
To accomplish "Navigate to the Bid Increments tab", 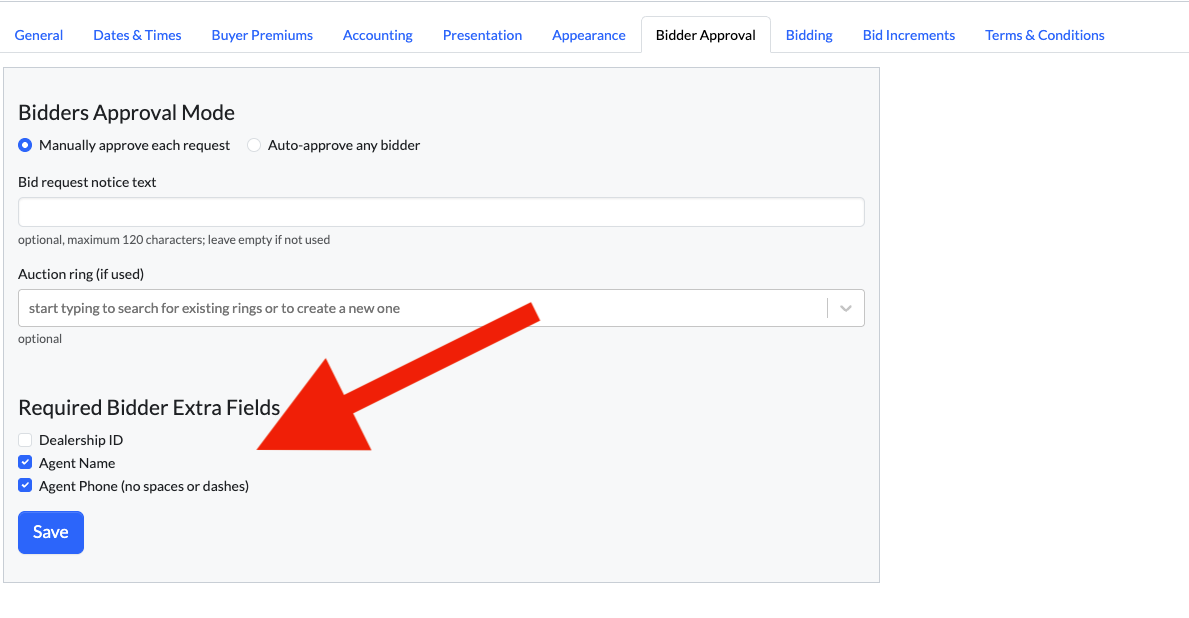I will (x=909, y=35).
